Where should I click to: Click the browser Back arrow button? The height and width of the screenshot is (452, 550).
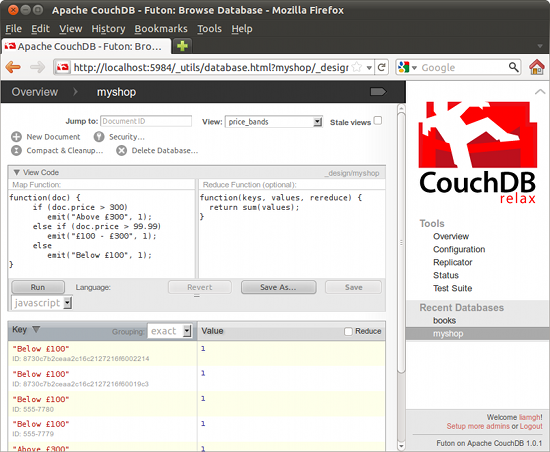click(13, 67)
